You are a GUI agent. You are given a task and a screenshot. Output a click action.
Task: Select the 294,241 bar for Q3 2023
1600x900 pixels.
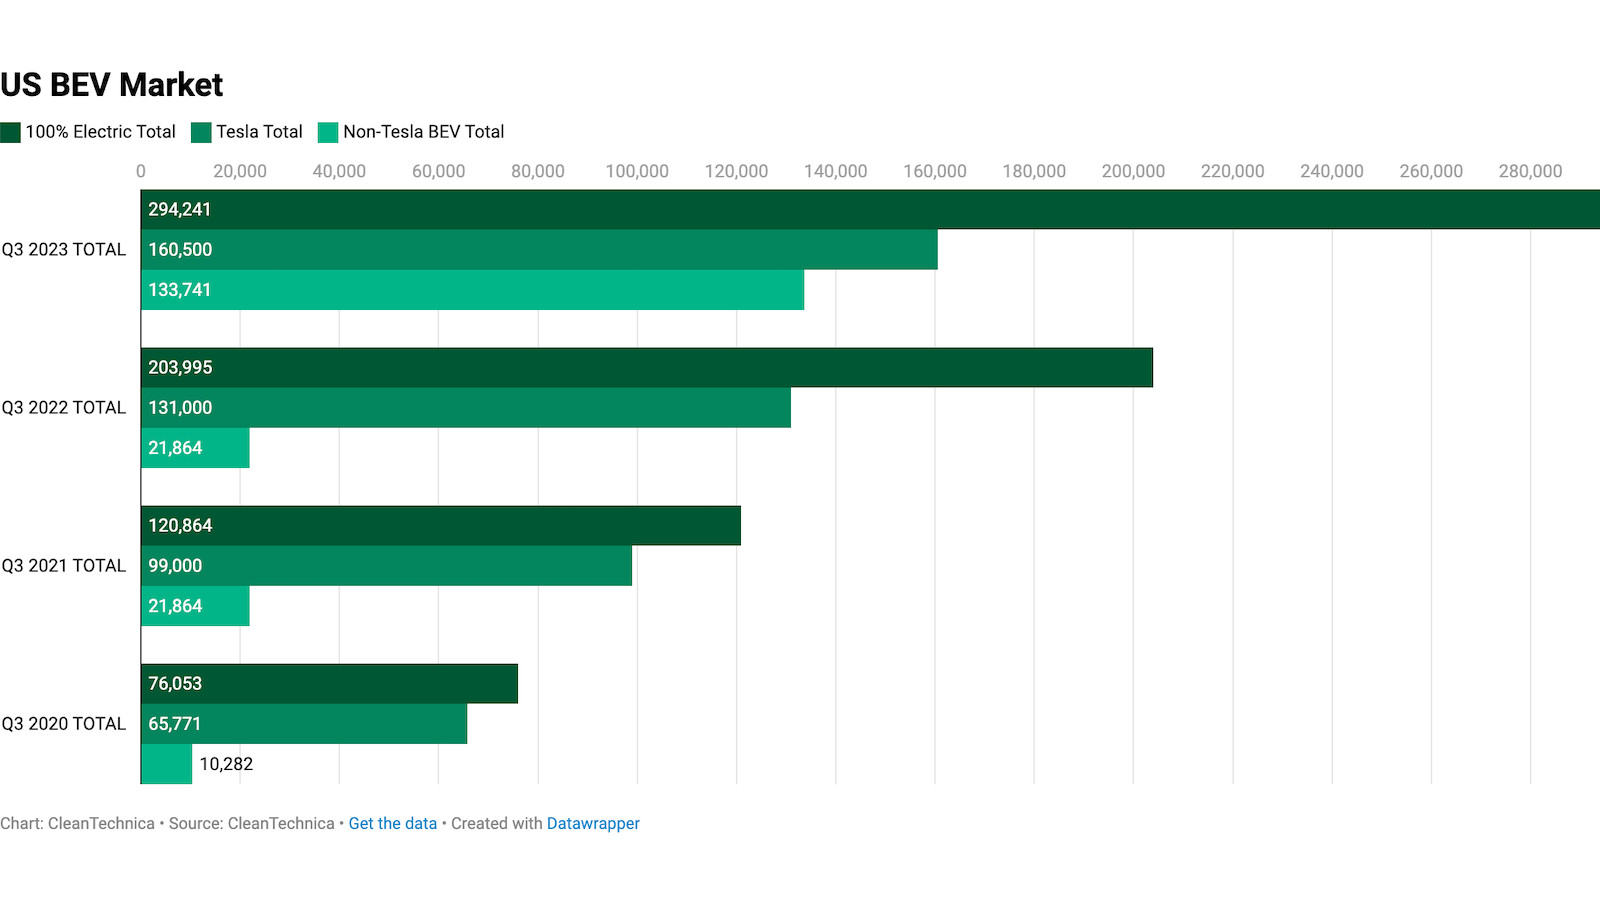870,210
